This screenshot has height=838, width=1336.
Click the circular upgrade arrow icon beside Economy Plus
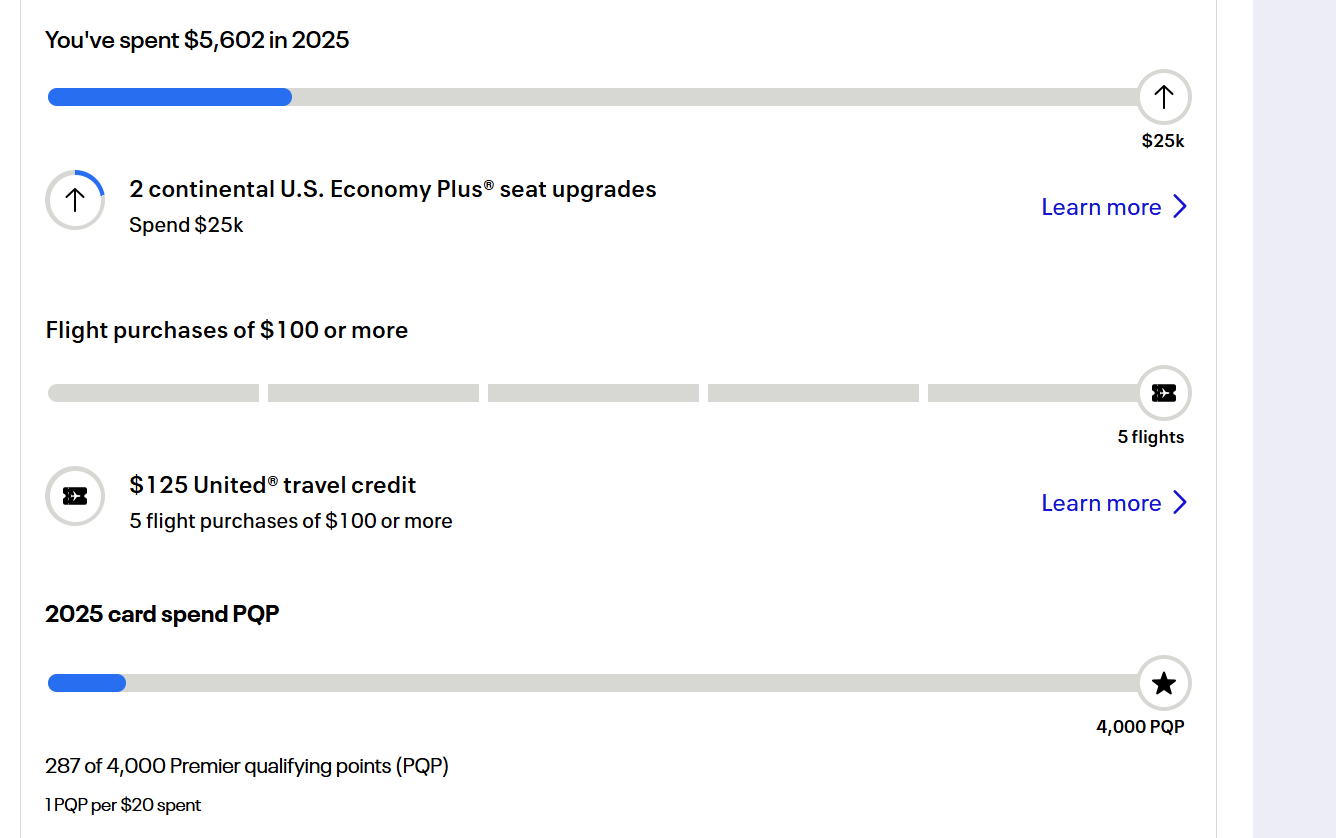[75, 200]
